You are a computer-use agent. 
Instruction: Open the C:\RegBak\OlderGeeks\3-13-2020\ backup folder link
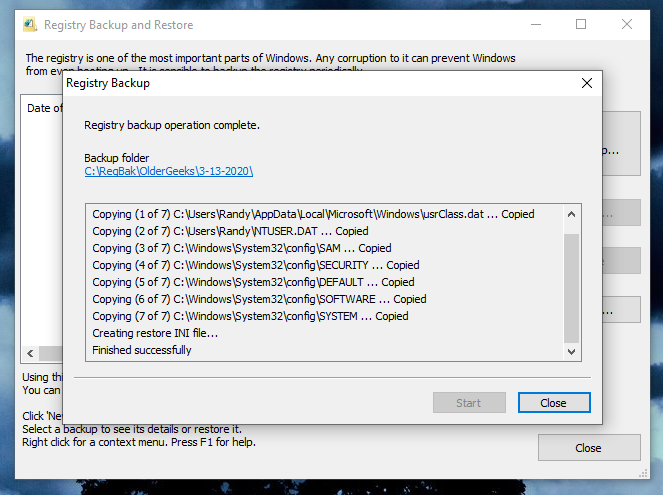pos(168,171)
